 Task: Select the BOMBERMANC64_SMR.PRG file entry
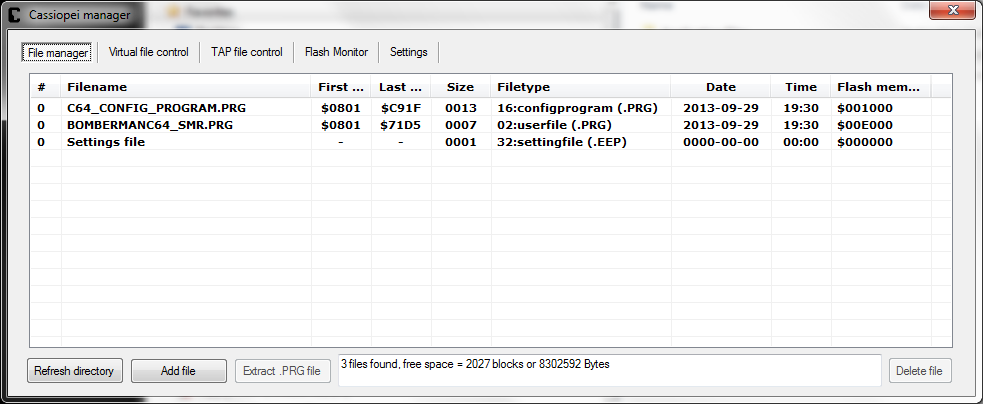coord(135,125)
